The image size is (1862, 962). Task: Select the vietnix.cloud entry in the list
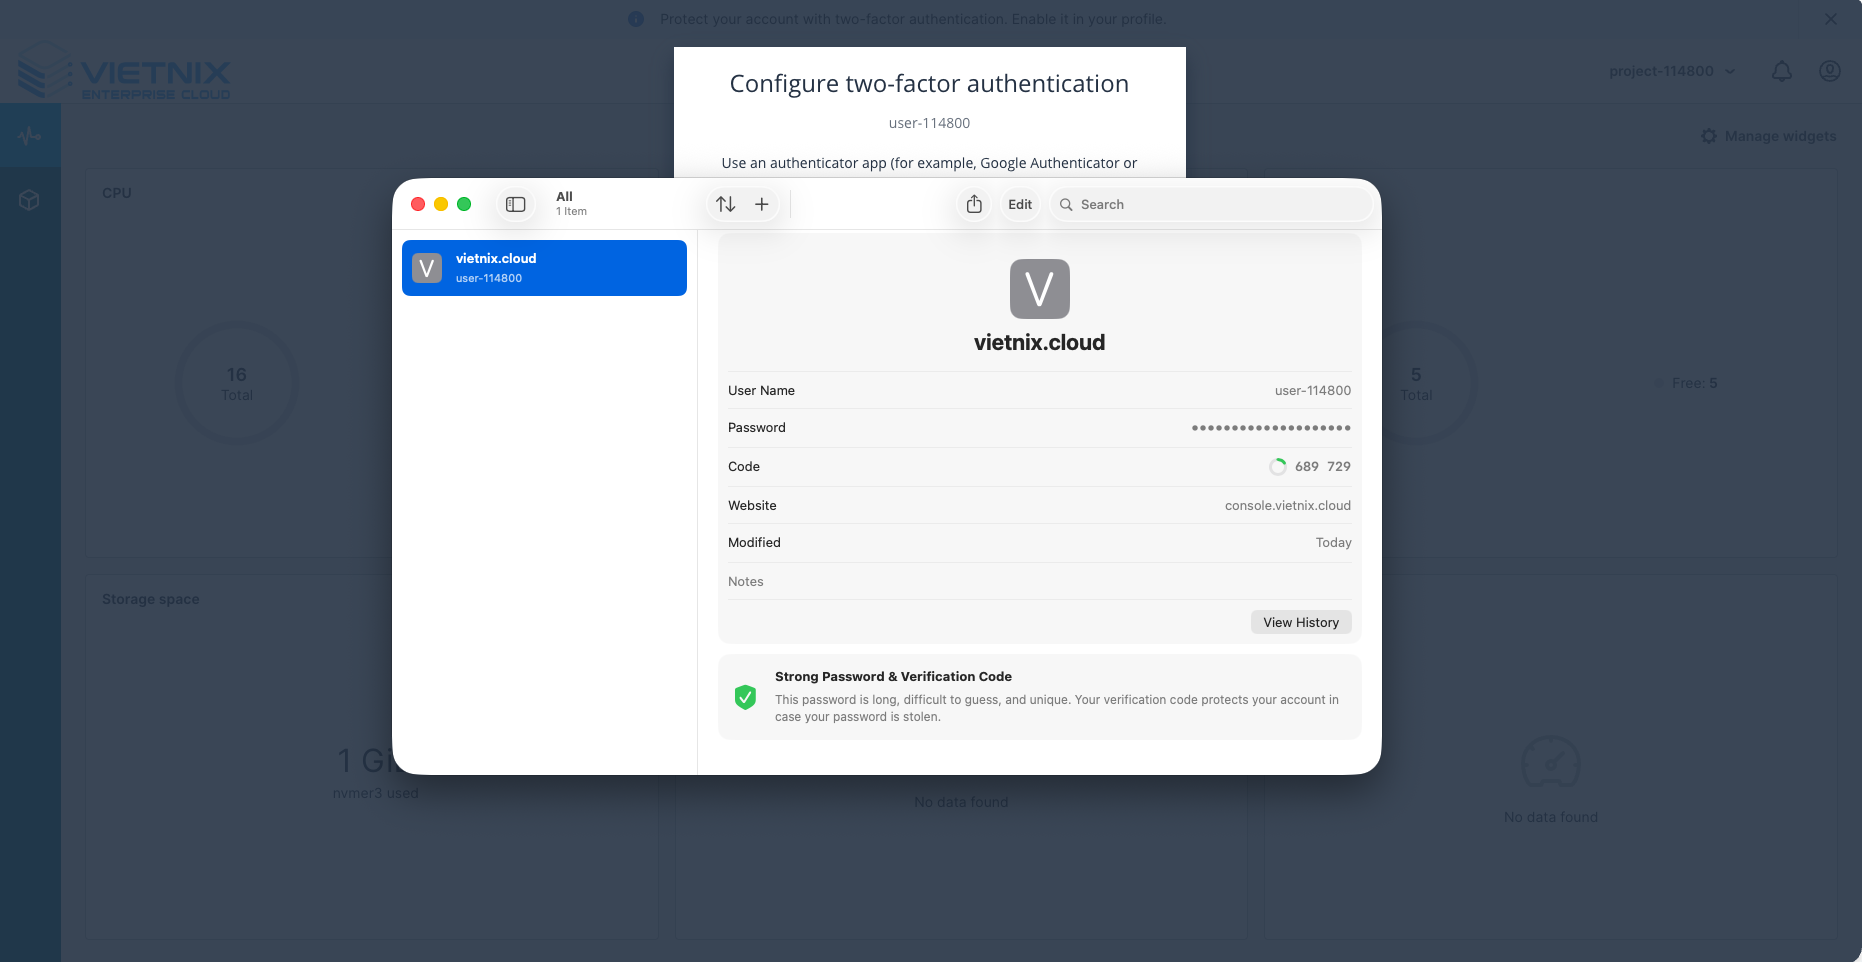544,267
